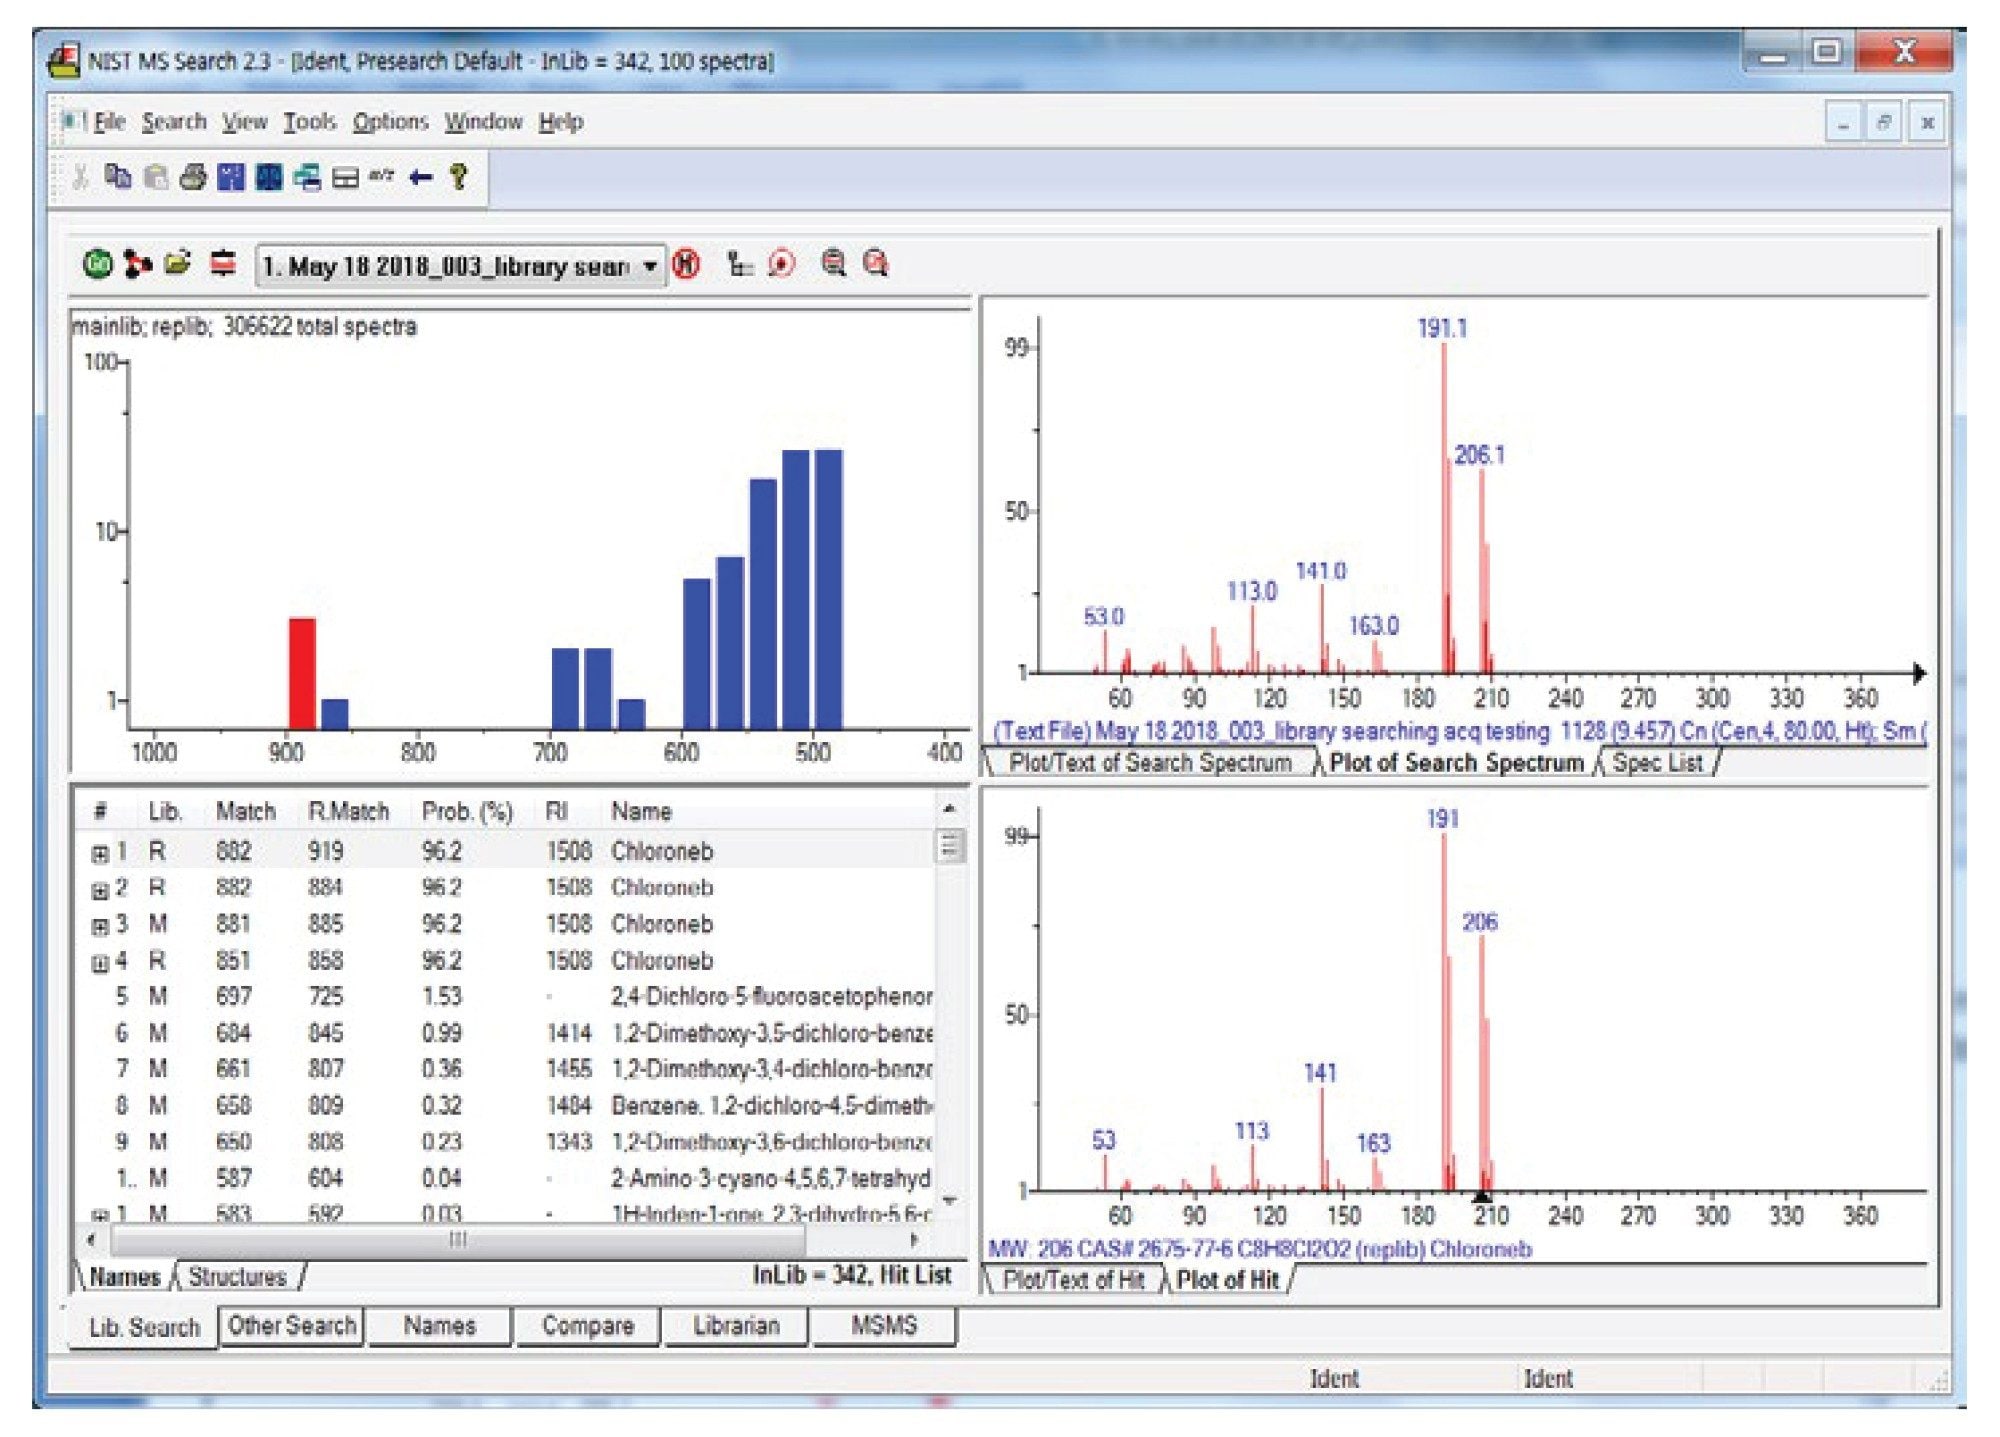Image resolution: width=2000 pixels, height=1437 pixels.
Task: Click the open folder icon
Action: tap(178, 264)
